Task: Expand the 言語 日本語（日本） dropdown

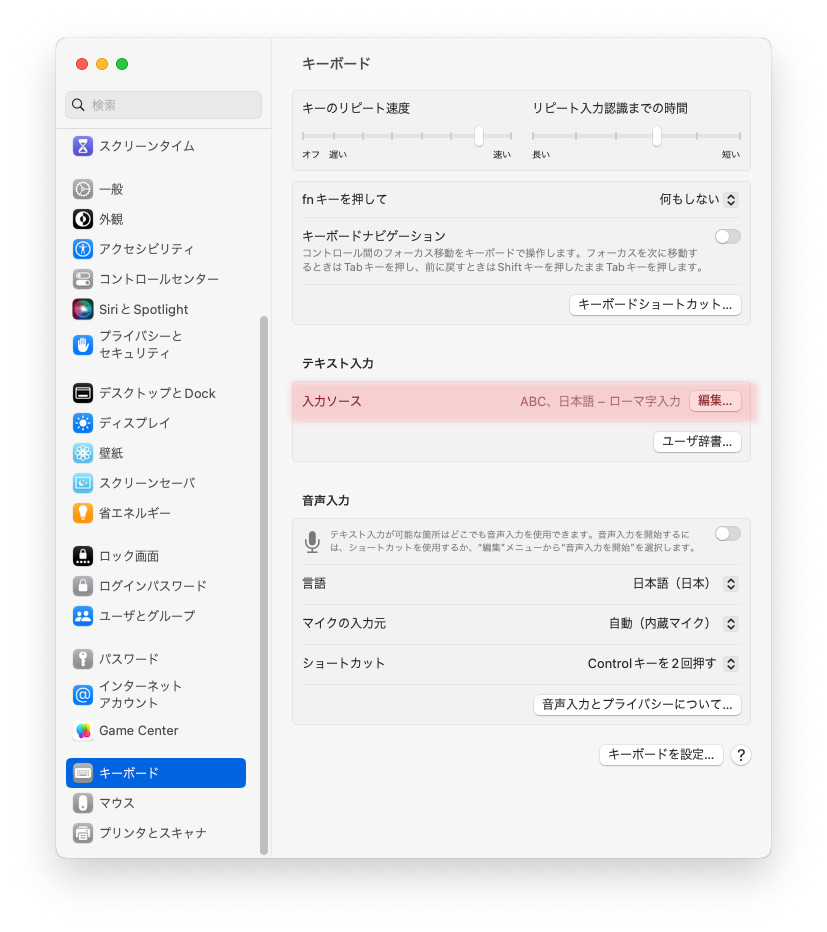Action: [x=686, y=584]
